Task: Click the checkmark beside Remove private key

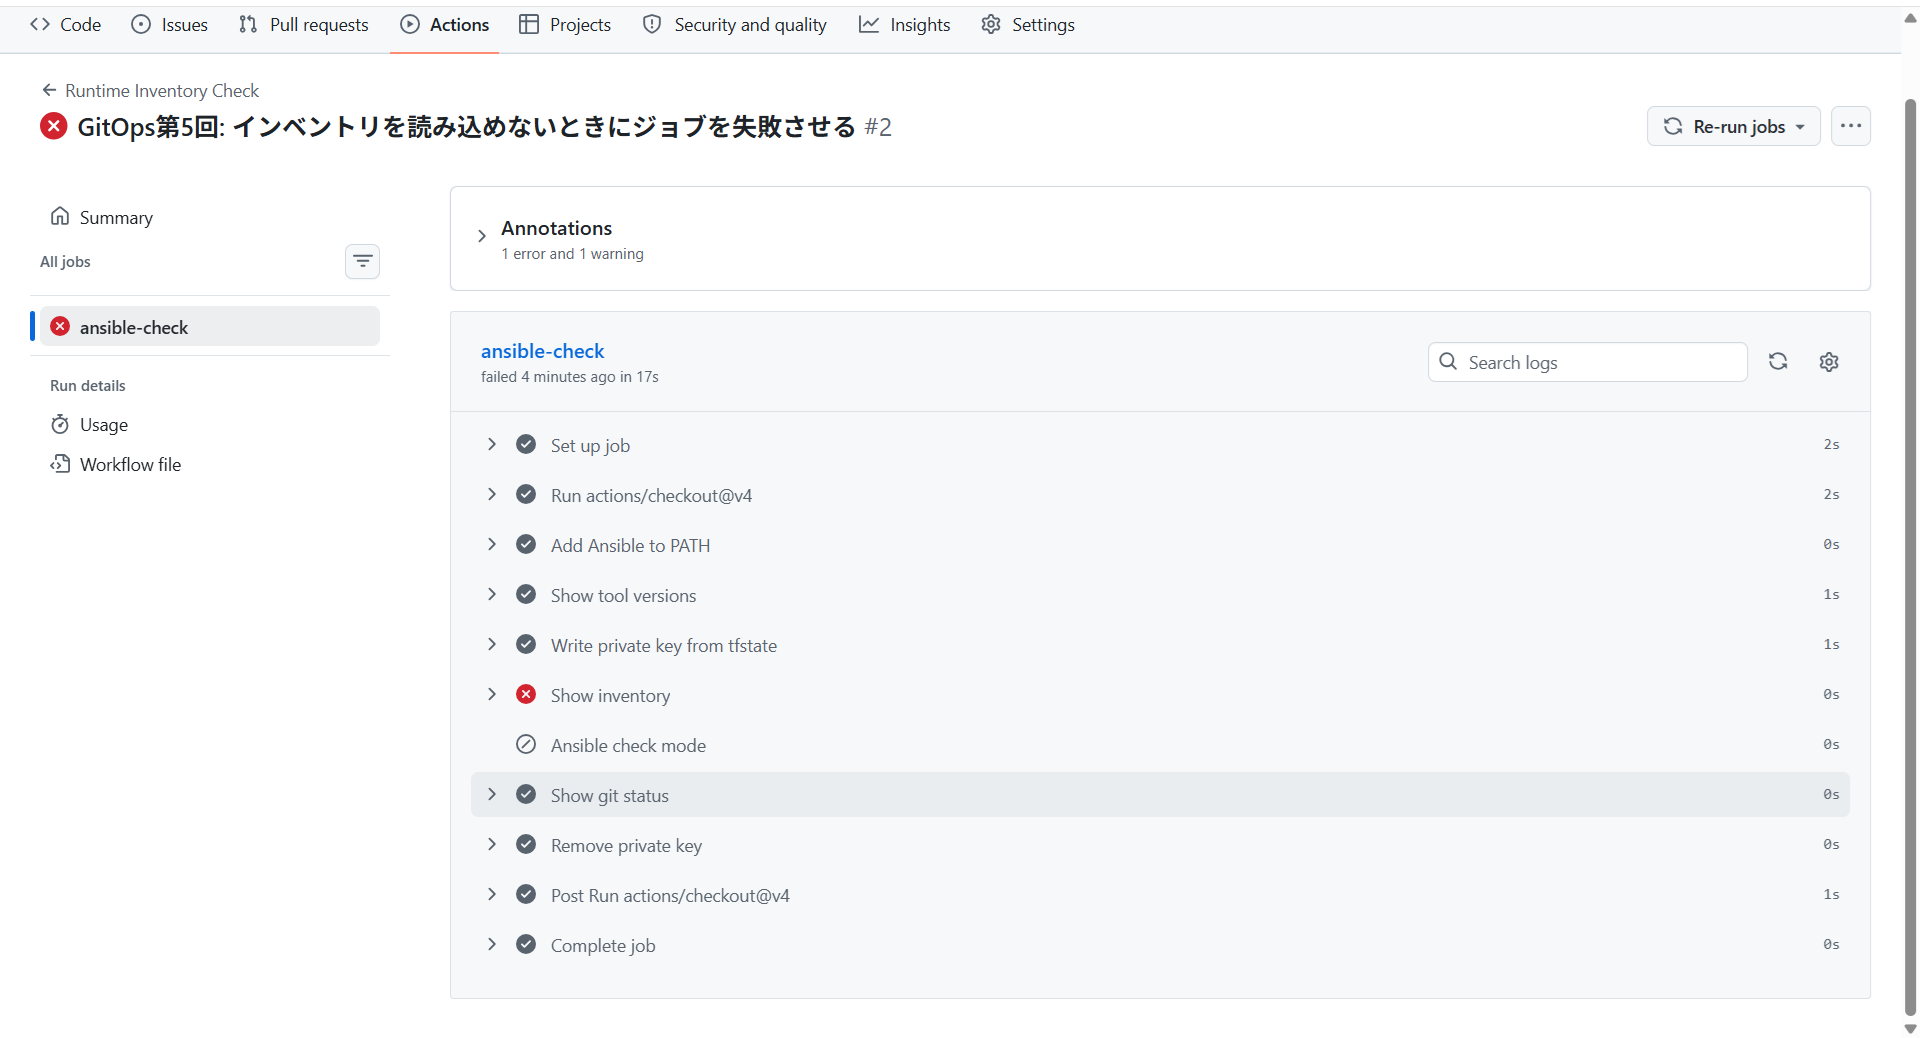Action: pyautogui.click(x=526, y=844)
